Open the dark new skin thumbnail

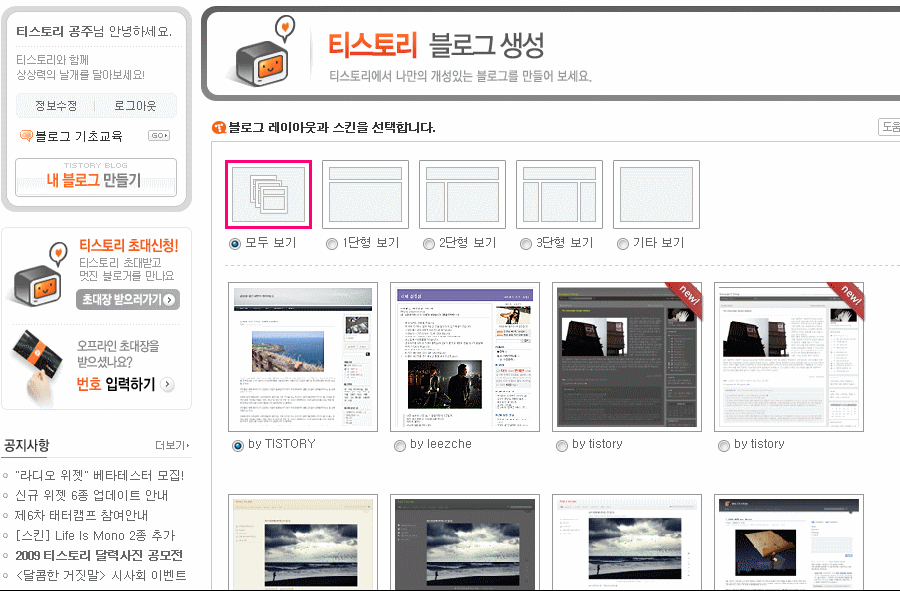click(627, 357)
